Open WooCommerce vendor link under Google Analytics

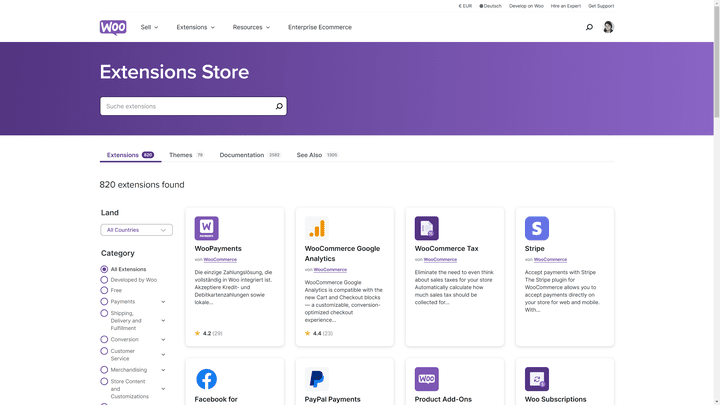330,270
